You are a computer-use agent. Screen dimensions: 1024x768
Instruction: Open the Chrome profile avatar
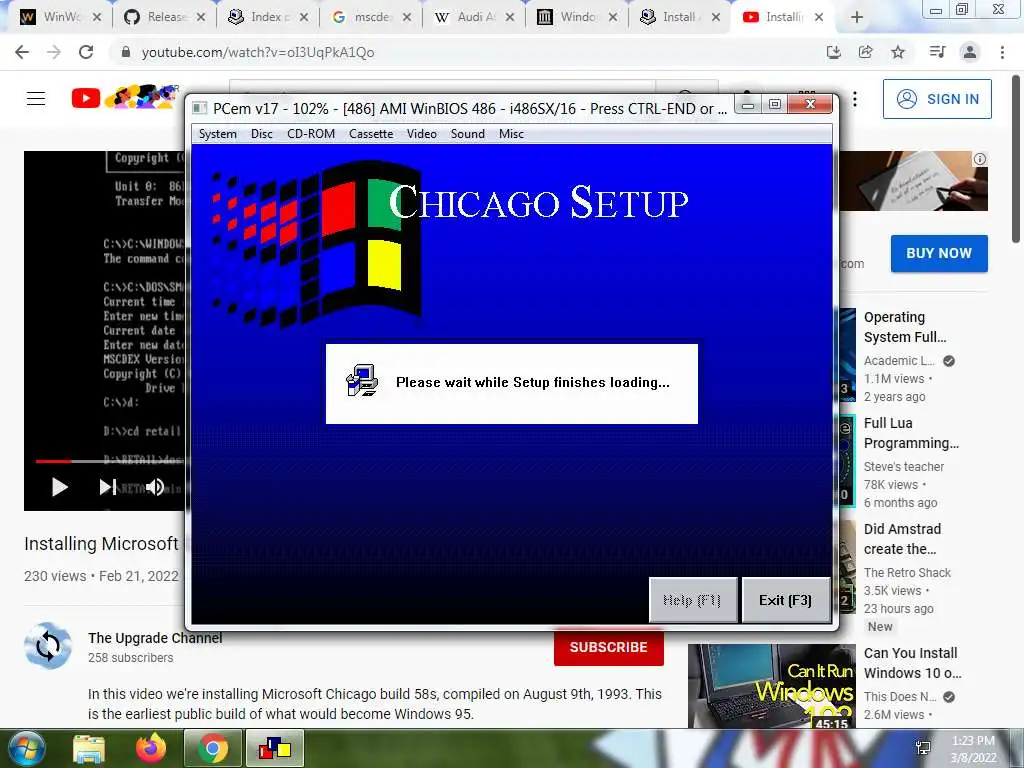pyautogui.click(x=970, y=52)
